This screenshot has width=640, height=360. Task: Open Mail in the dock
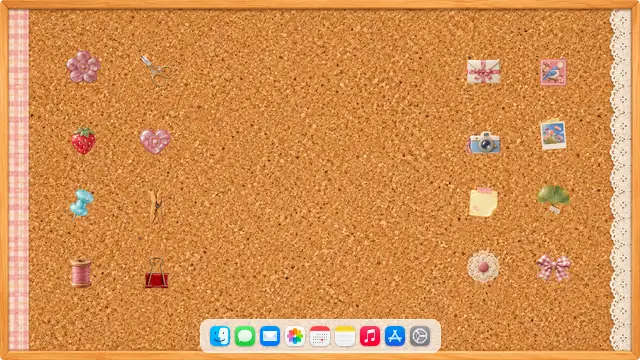coord(270,336)
